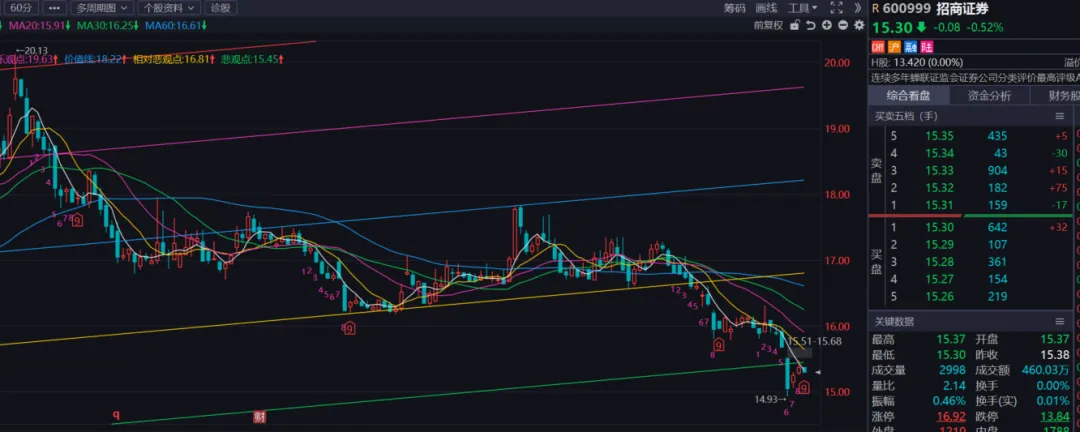
Task: Click buy level 3 price 15.28
Action: coord(938,261)
